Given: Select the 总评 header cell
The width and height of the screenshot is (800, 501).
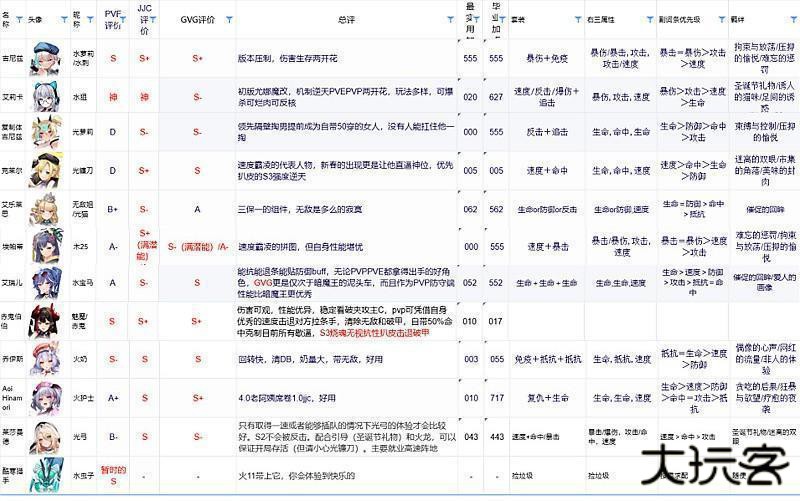Looking at the screenshot, I should coord(347,19).
